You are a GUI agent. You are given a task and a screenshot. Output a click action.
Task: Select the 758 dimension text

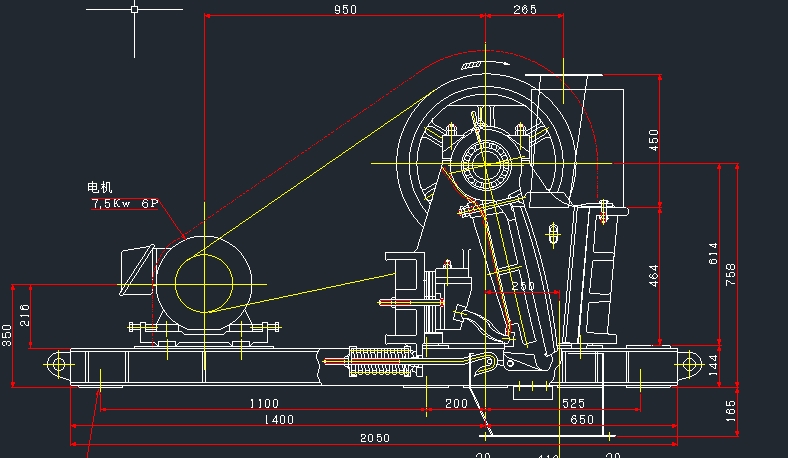click(731, 274)
